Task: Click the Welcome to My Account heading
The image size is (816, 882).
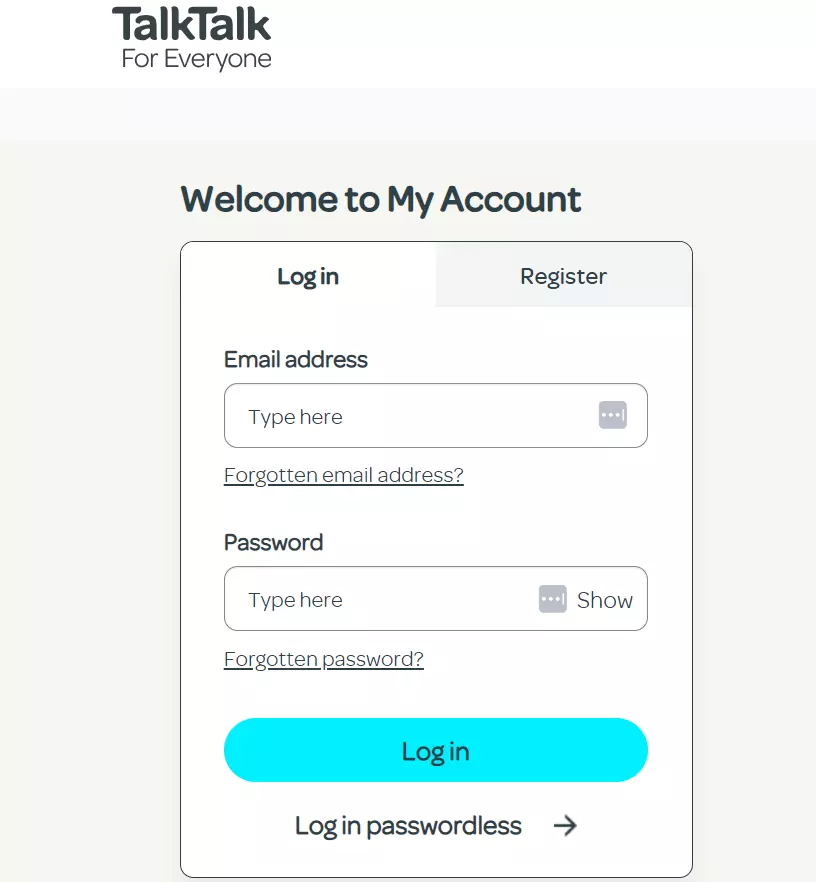Action: 381,199
